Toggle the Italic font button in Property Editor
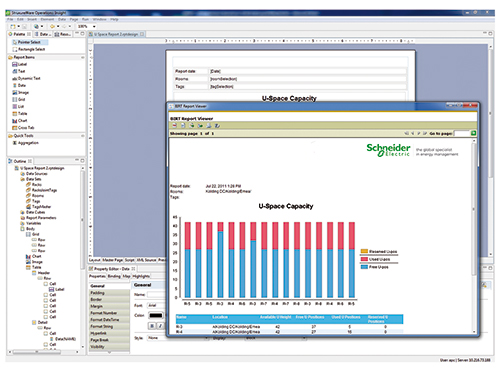This screenshot has height=375, width=500. coord(160,326)
